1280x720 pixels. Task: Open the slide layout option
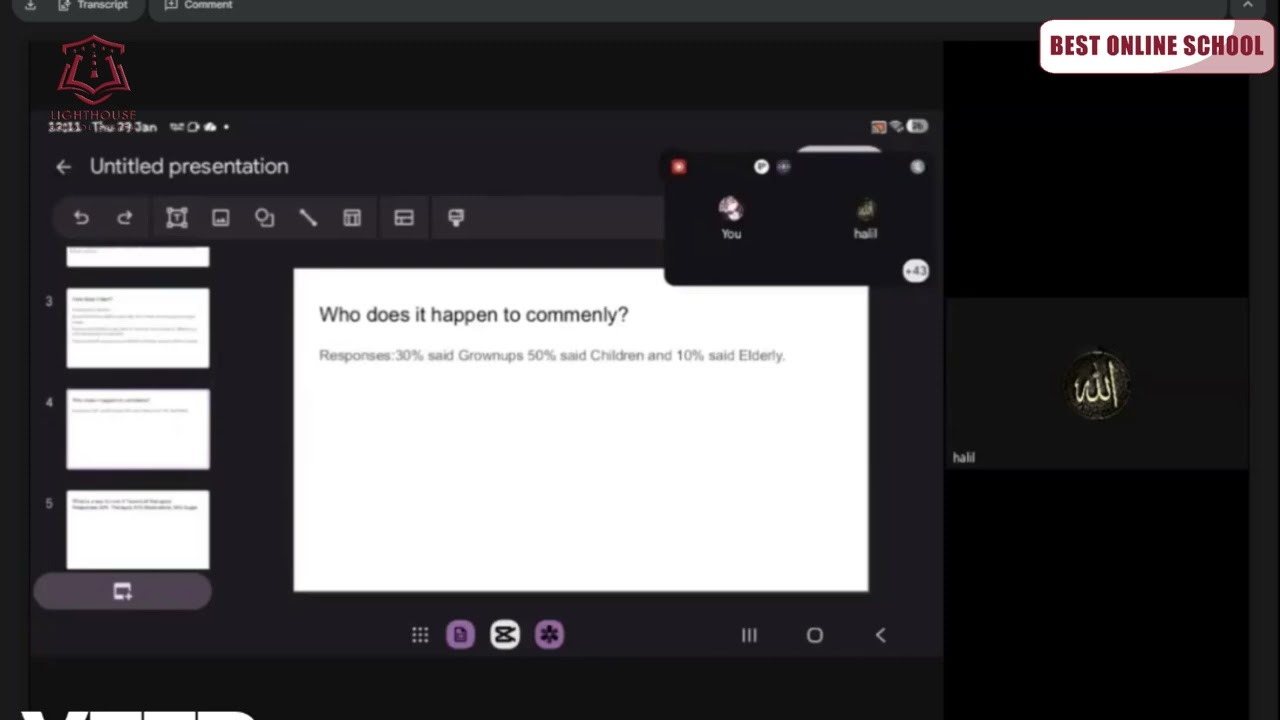[x=404, y=218]
